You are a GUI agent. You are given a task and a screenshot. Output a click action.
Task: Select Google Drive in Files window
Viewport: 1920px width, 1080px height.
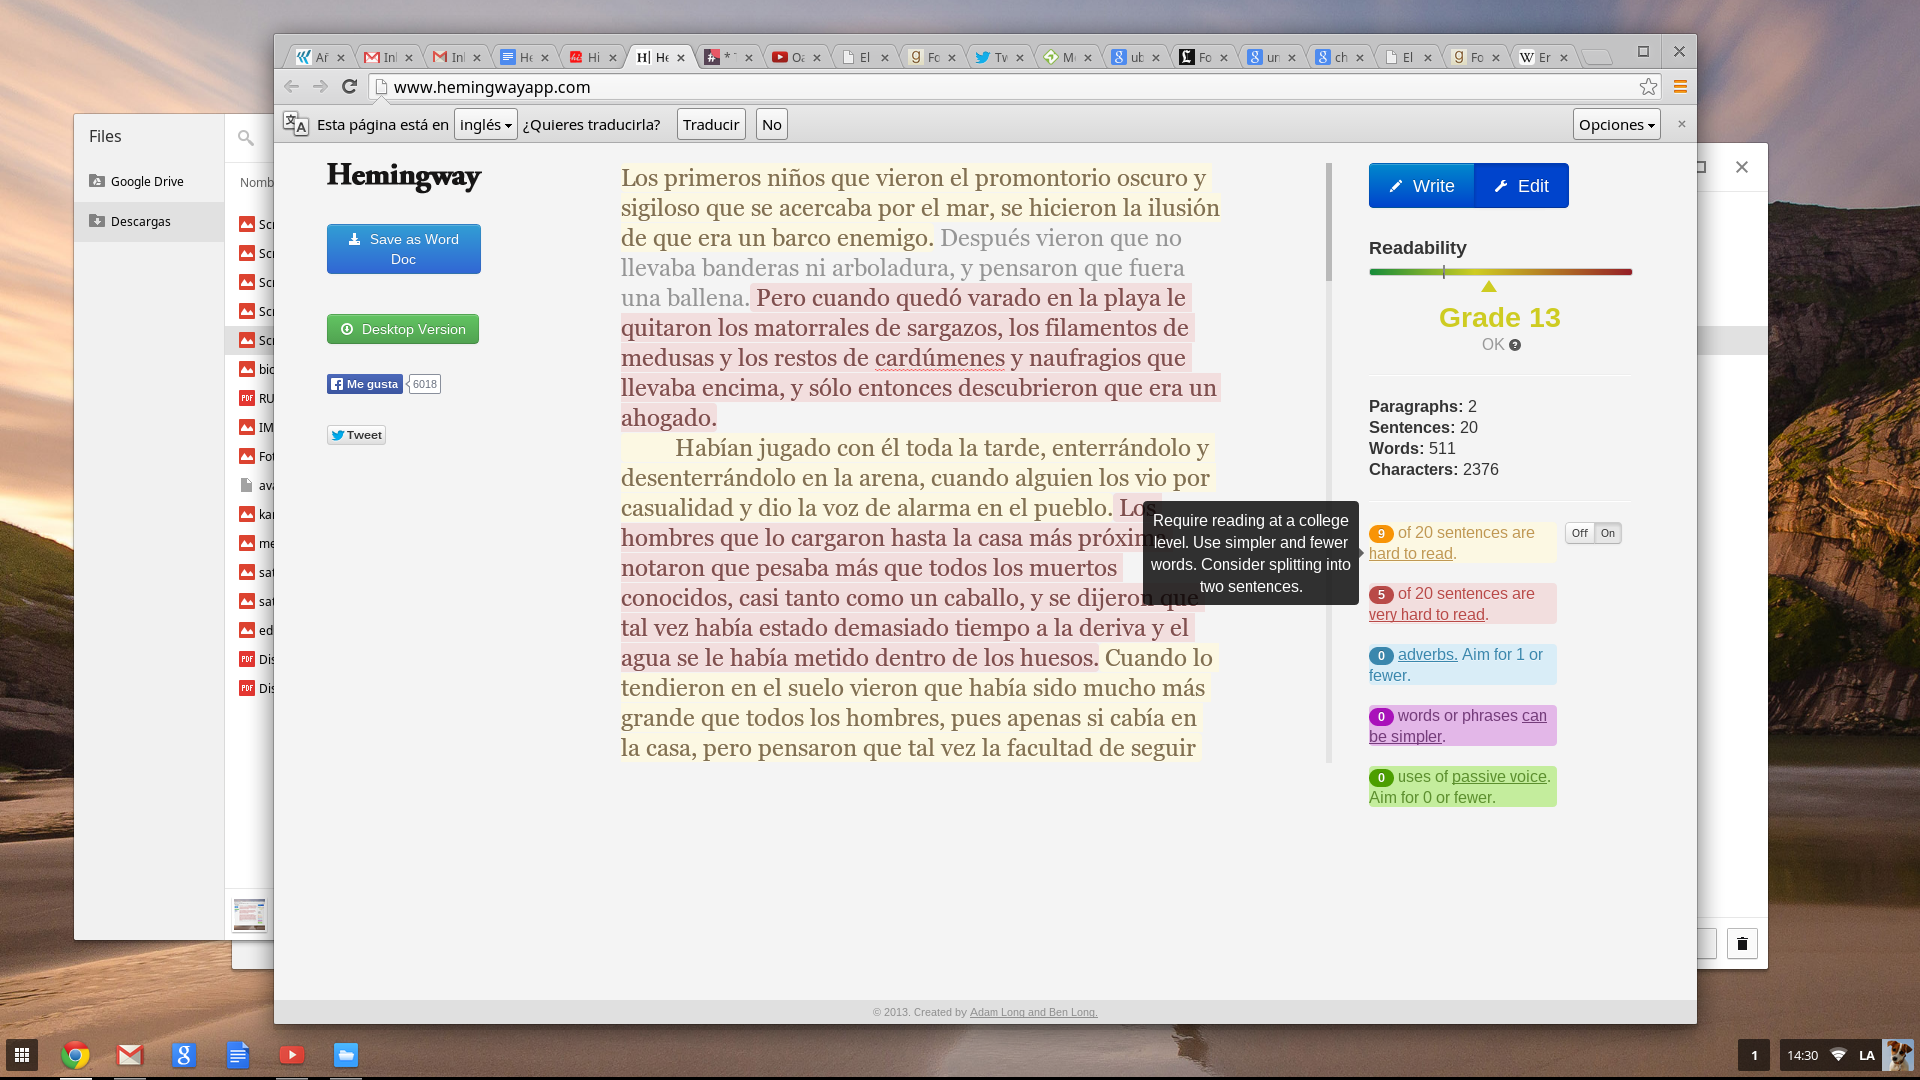pyautogui.click(x=149, y=181)
